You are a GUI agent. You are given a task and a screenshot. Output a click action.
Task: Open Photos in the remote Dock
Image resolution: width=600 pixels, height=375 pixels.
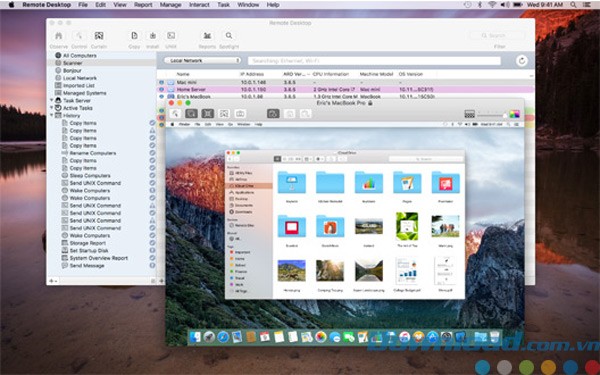[x=321, y=337]
